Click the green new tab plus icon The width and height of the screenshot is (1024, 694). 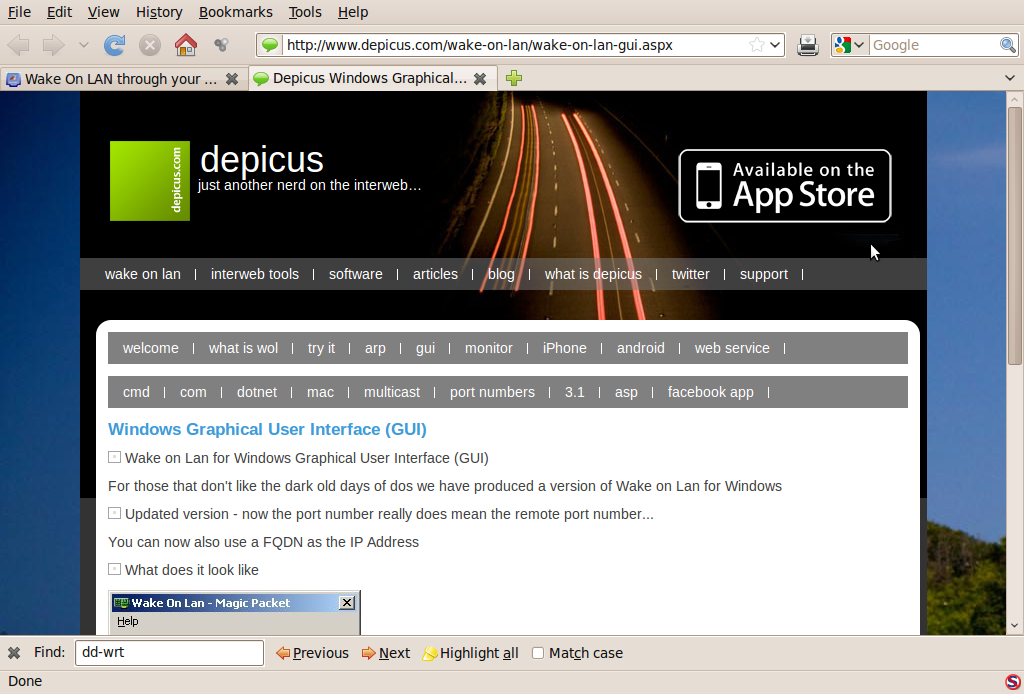(x=514, y=78)
